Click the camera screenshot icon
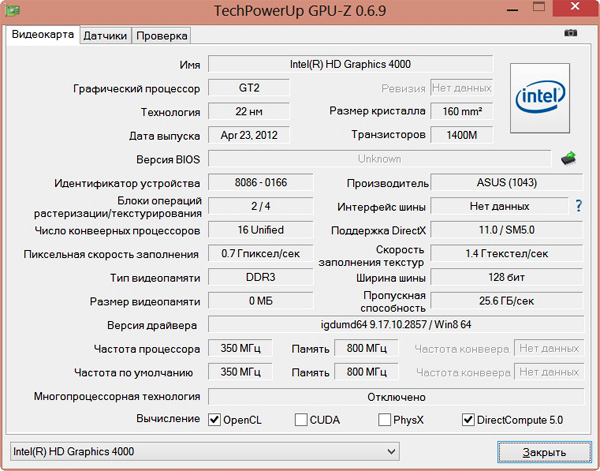The width and height of the screenshot is (600, 471). pyautogui.click(x=571, y=34)
